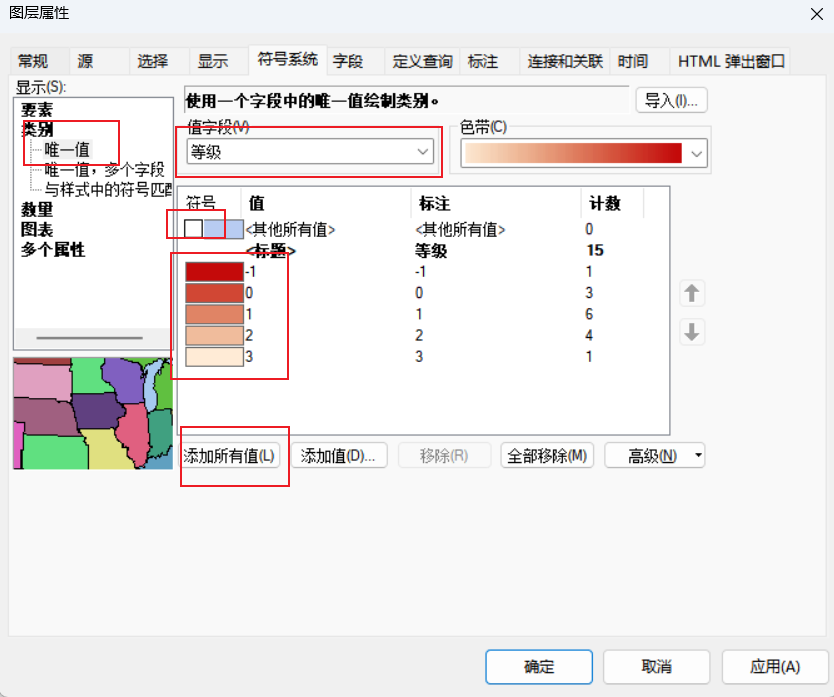Select 多个属性 in the display list
This screenshot has height=697, width=834.
click(53, 249)
